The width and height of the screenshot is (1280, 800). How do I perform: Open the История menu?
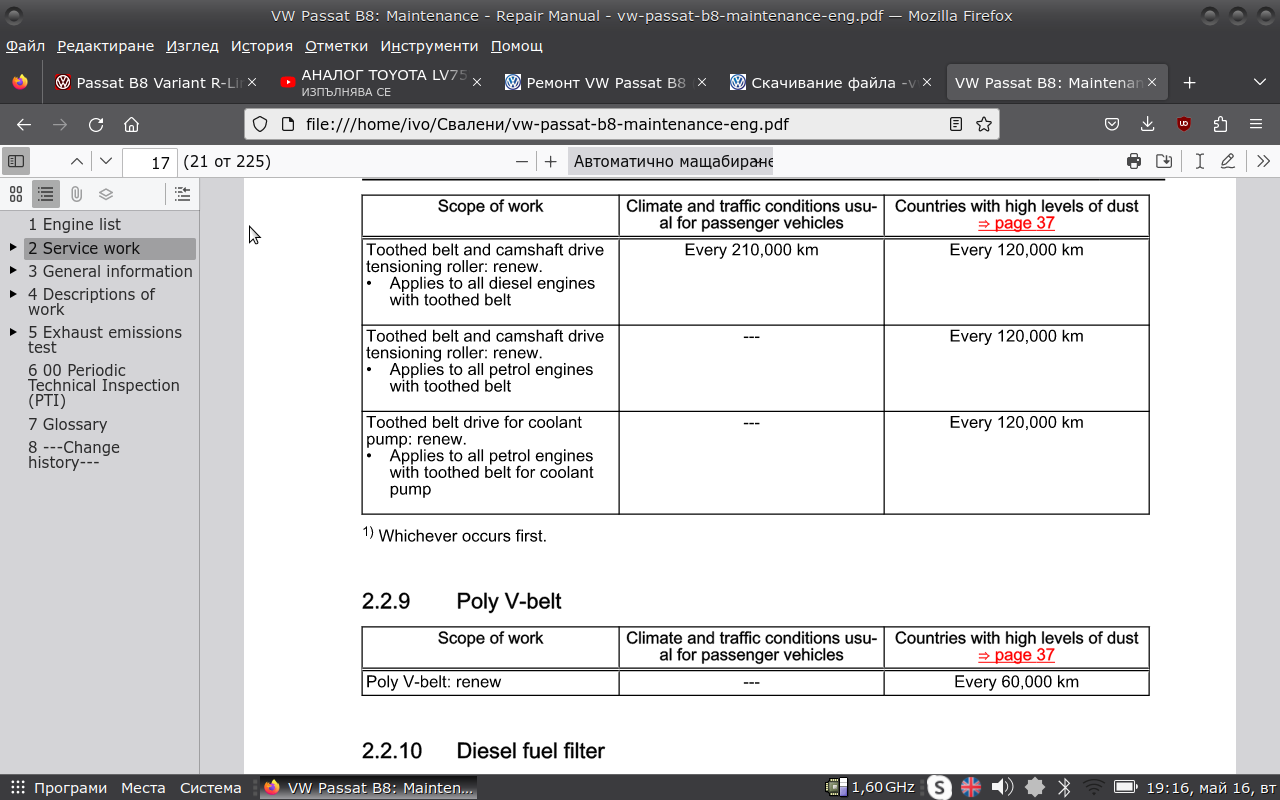coord(261,46)
